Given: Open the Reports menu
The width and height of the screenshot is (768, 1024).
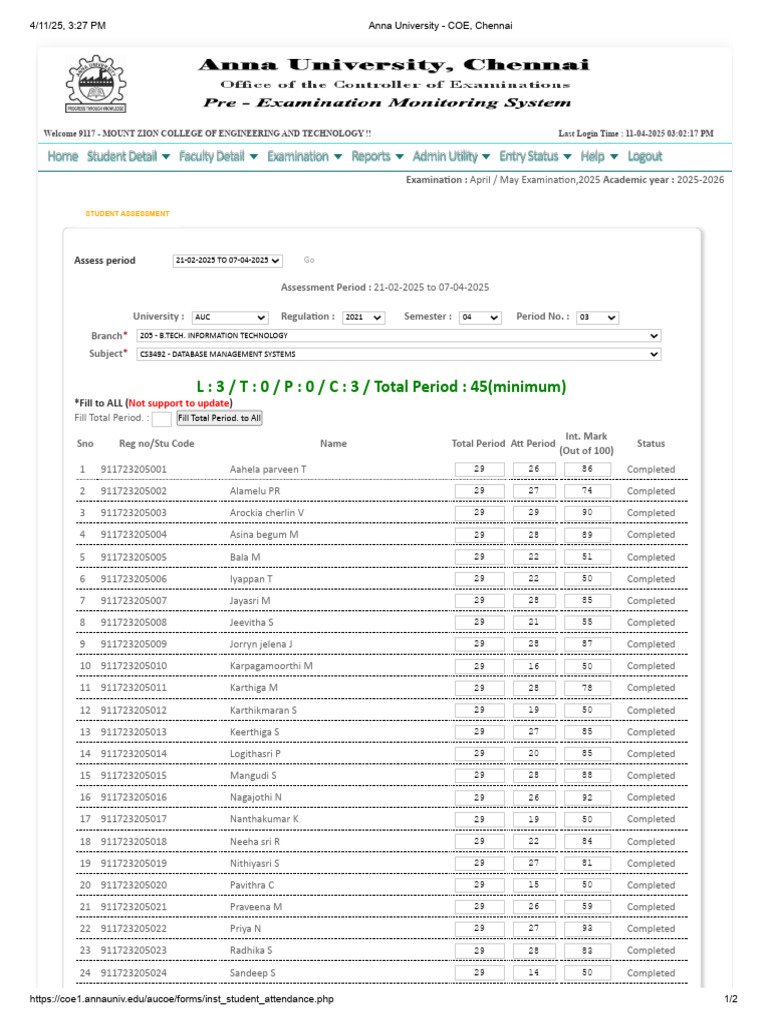Looking at the screenshot, I should point(377,157).
